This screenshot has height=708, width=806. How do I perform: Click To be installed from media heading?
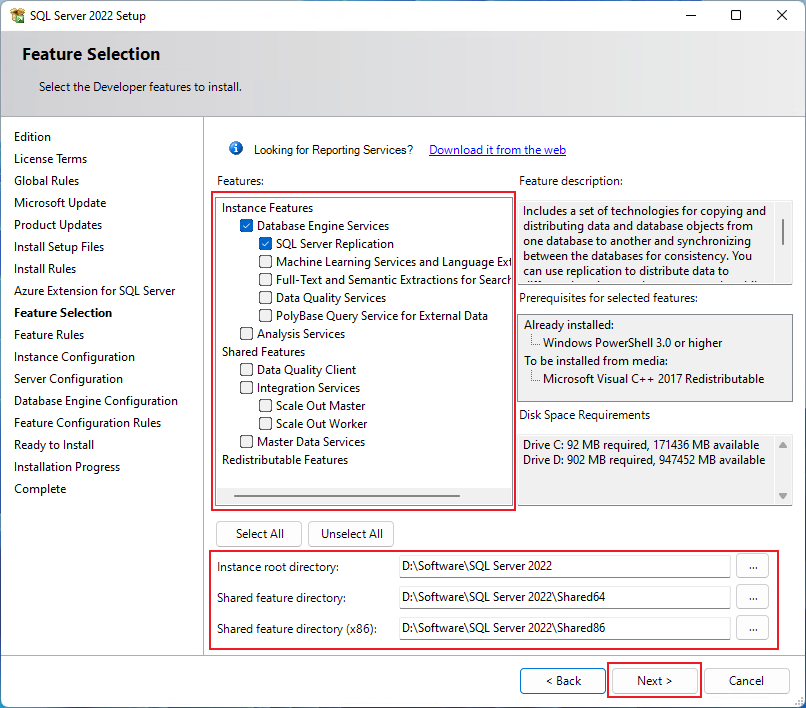(596, 361)
